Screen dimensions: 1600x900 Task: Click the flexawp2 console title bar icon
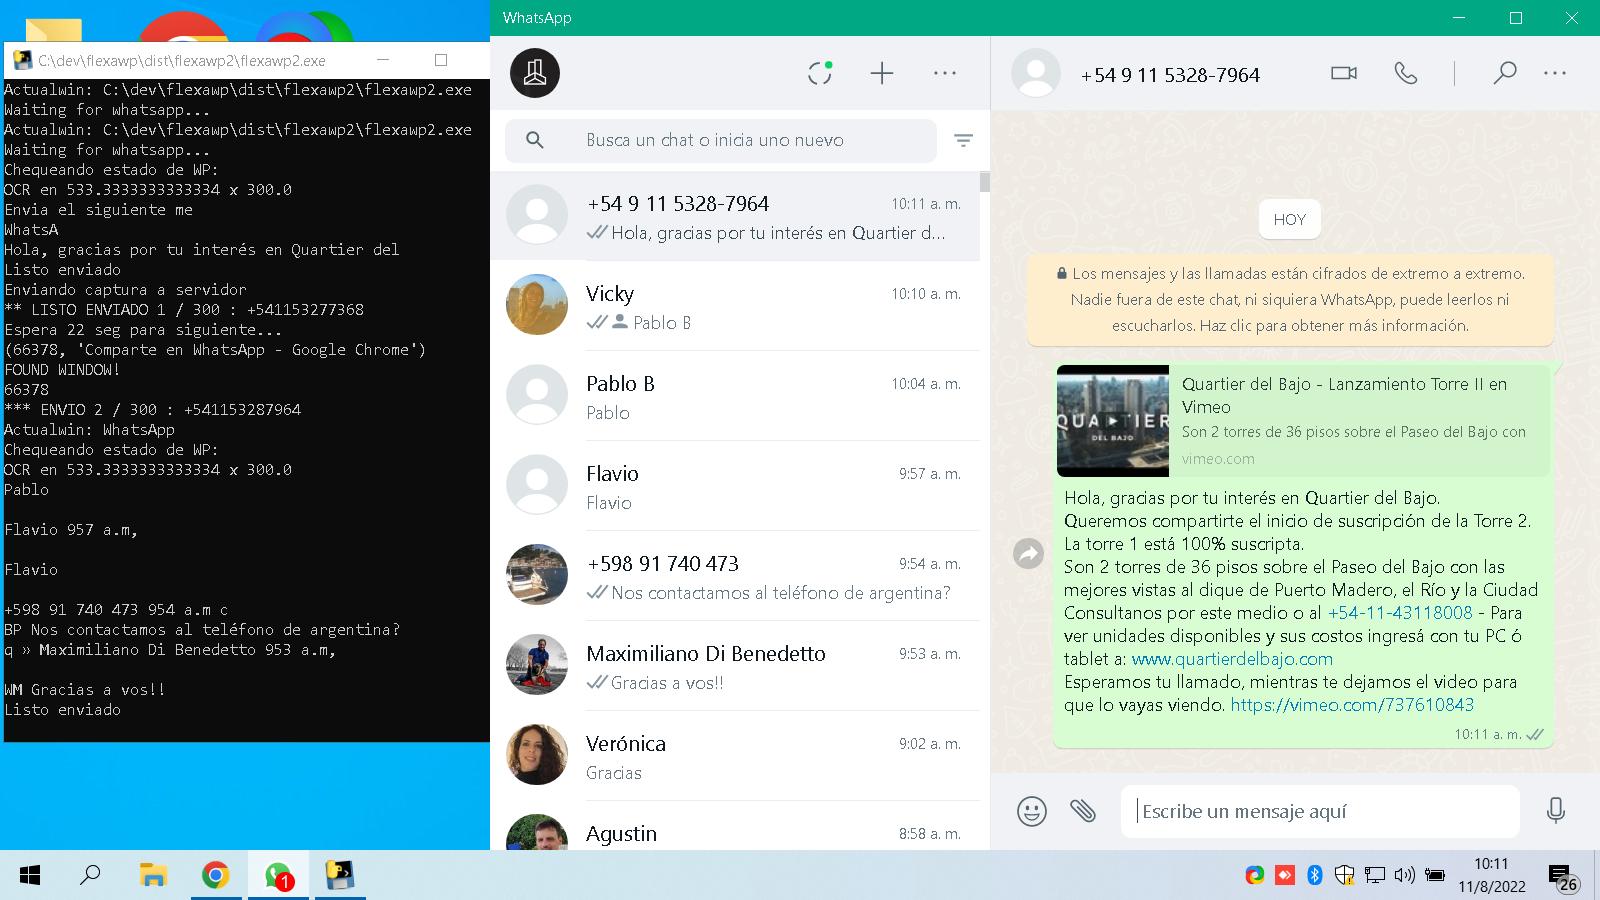[22, 60]
